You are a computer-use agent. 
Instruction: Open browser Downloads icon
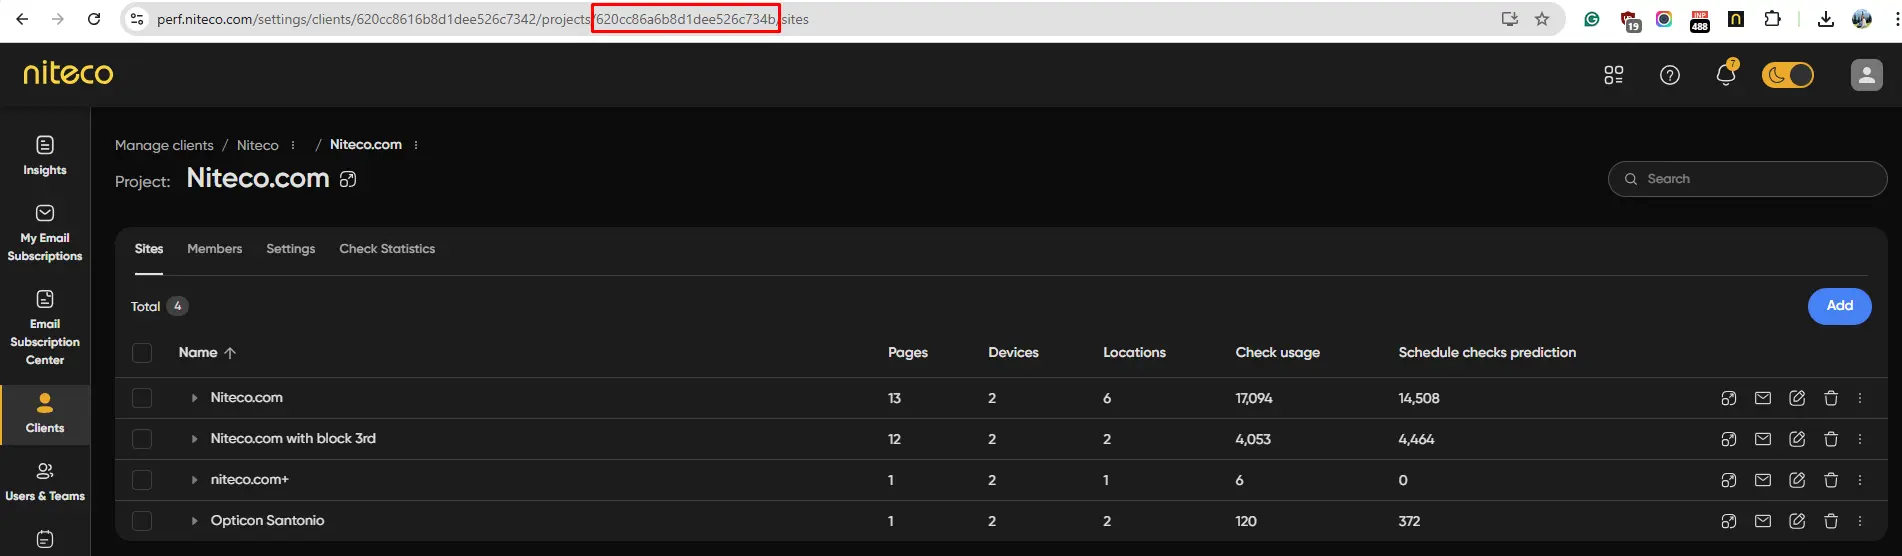(1825, 19)
